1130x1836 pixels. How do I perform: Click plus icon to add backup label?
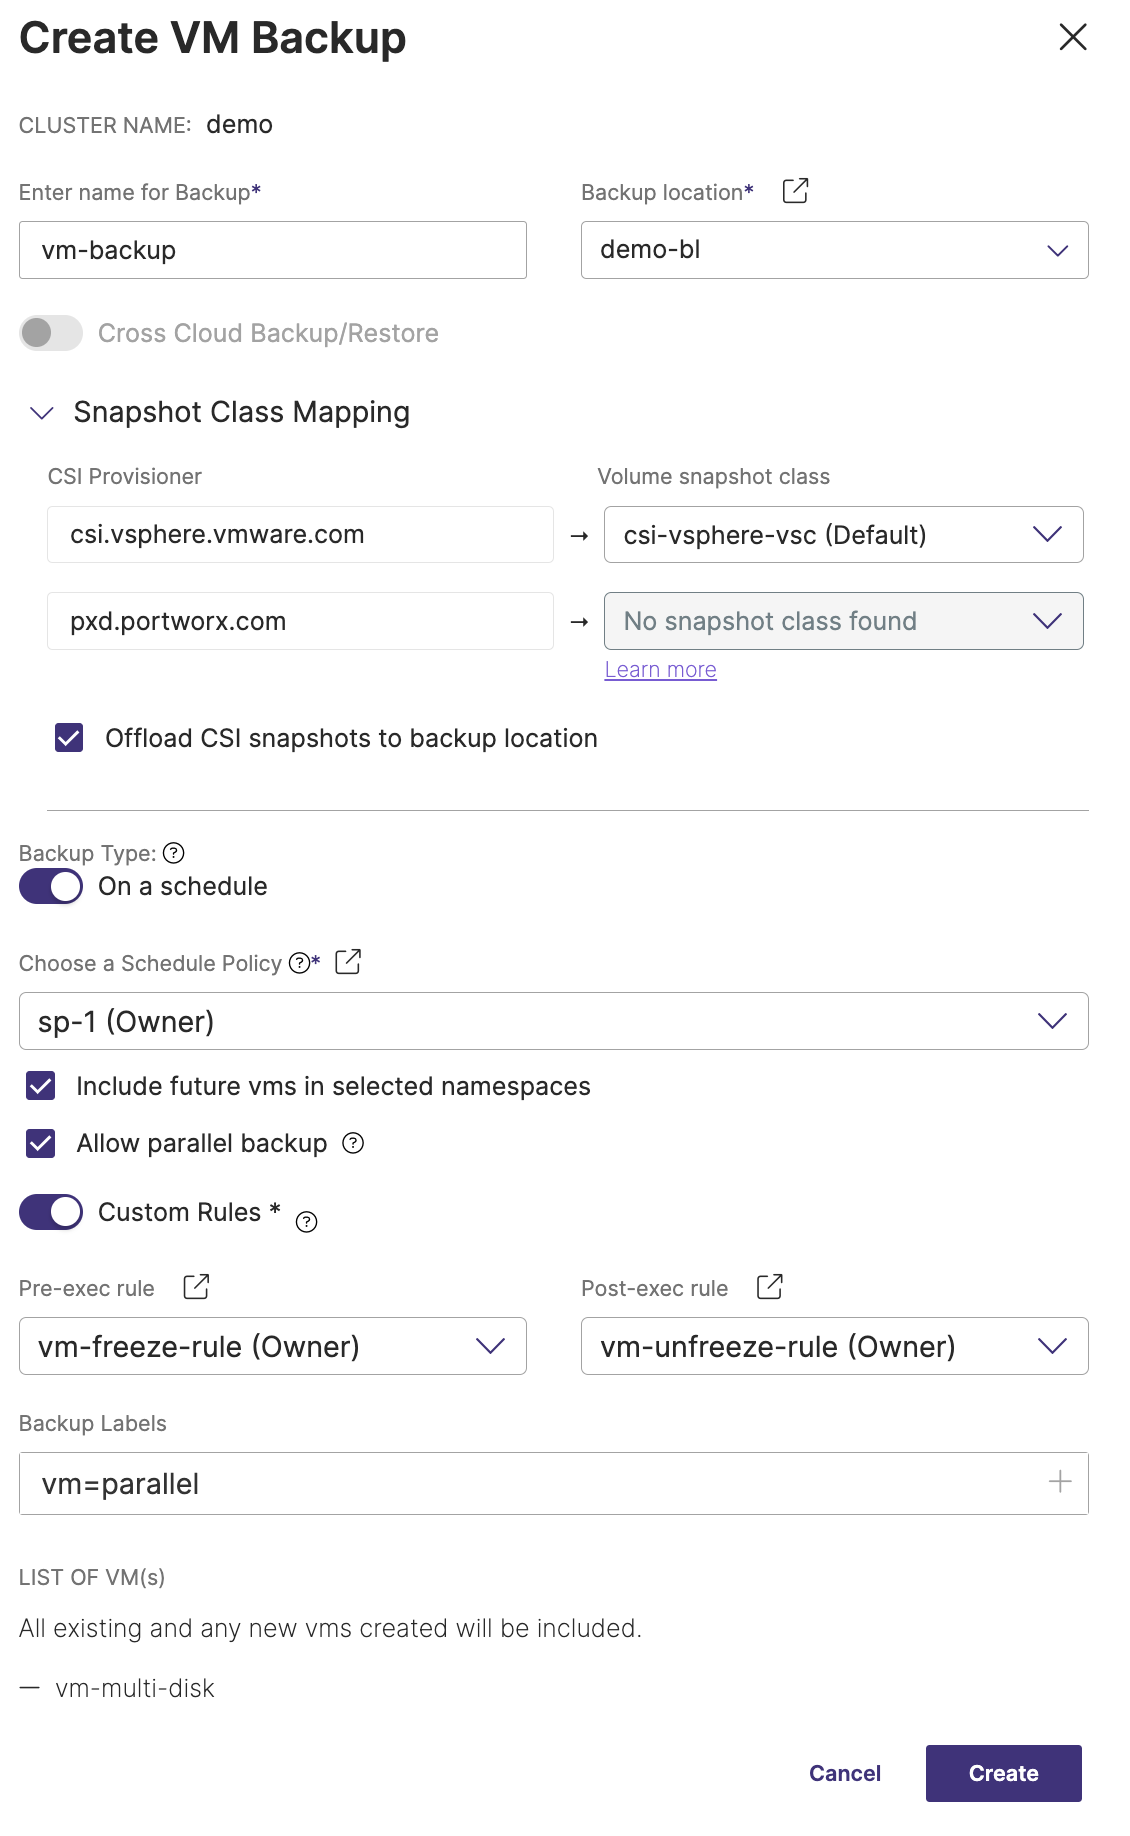1060,1482
